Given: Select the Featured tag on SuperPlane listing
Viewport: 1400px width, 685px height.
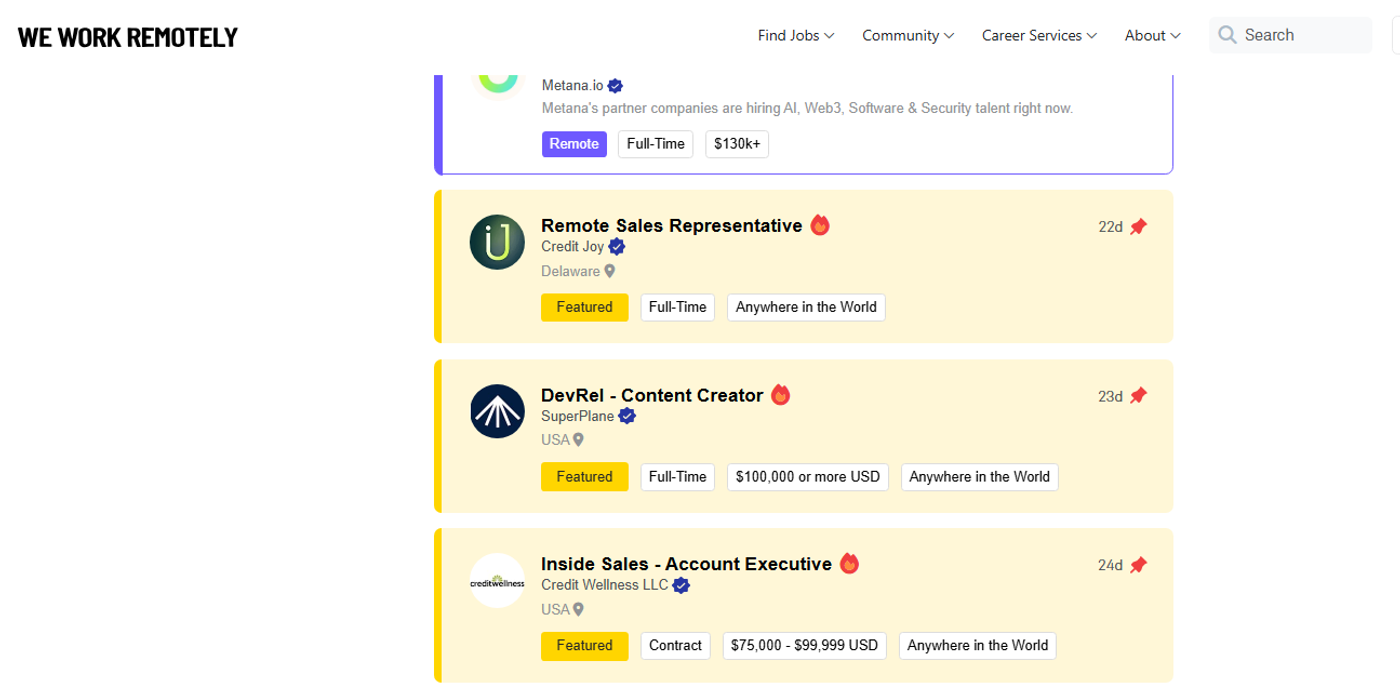Looking at the screenshot, I should click(x=584, y=477).
